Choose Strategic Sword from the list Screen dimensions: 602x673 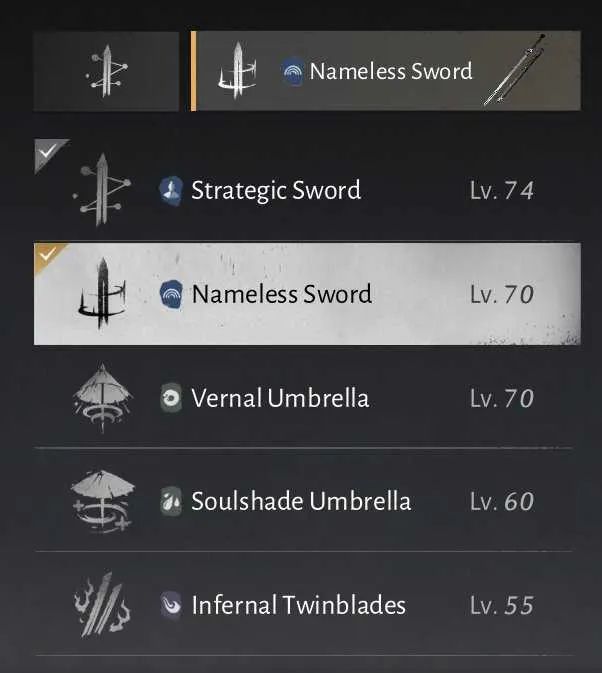pos(307,190)
